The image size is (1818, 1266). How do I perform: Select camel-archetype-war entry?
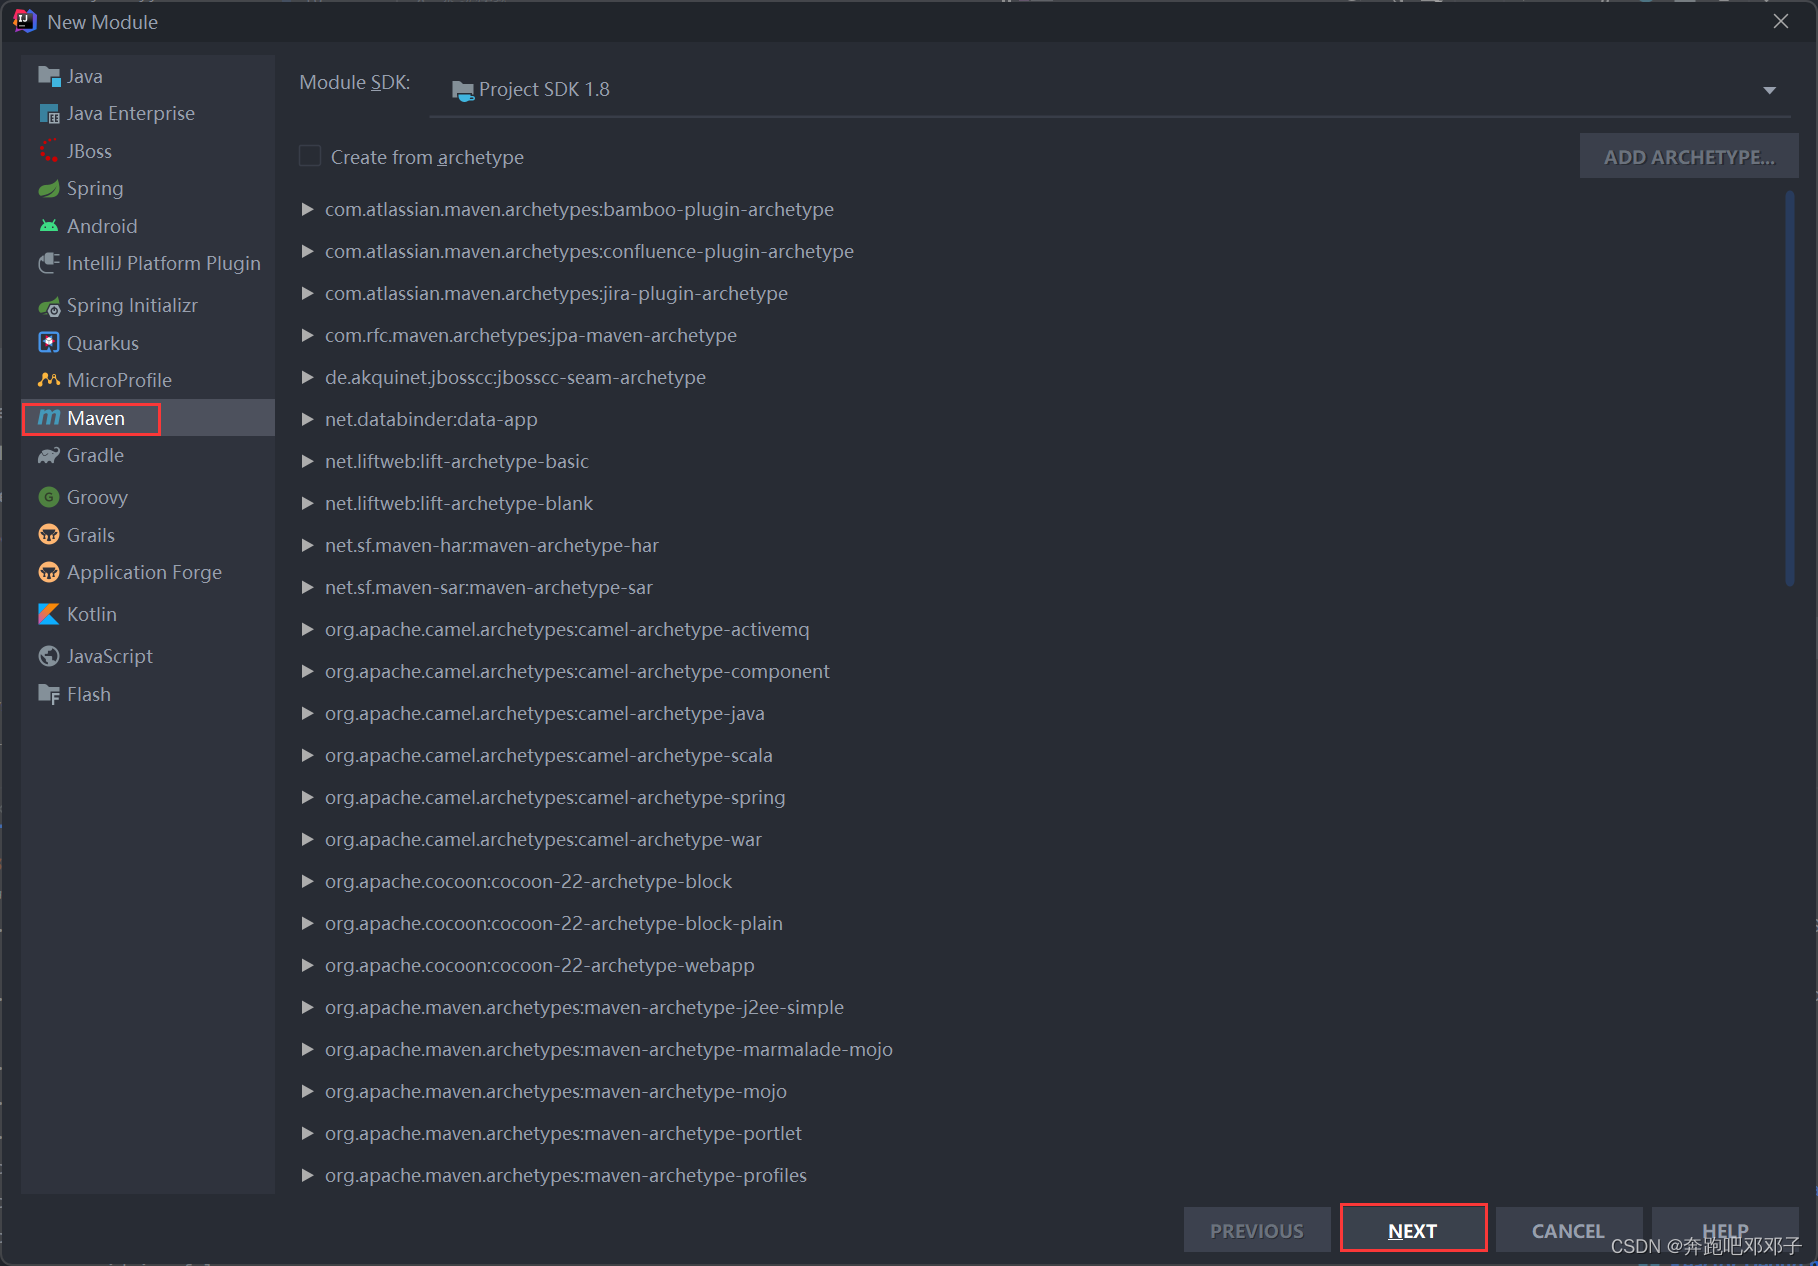542,839
